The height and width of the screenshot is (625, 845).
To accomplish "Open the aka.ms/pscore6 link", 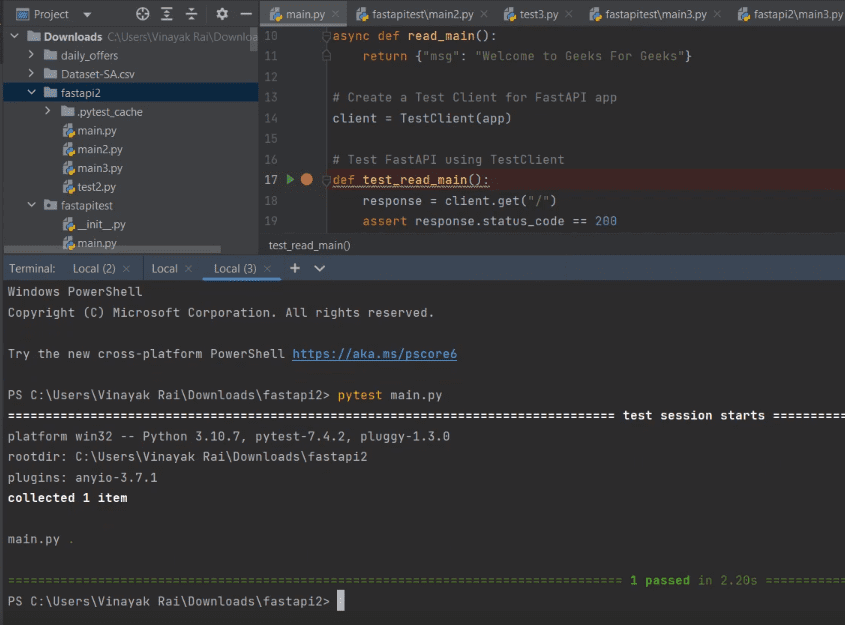I will [x=374, y=354].
